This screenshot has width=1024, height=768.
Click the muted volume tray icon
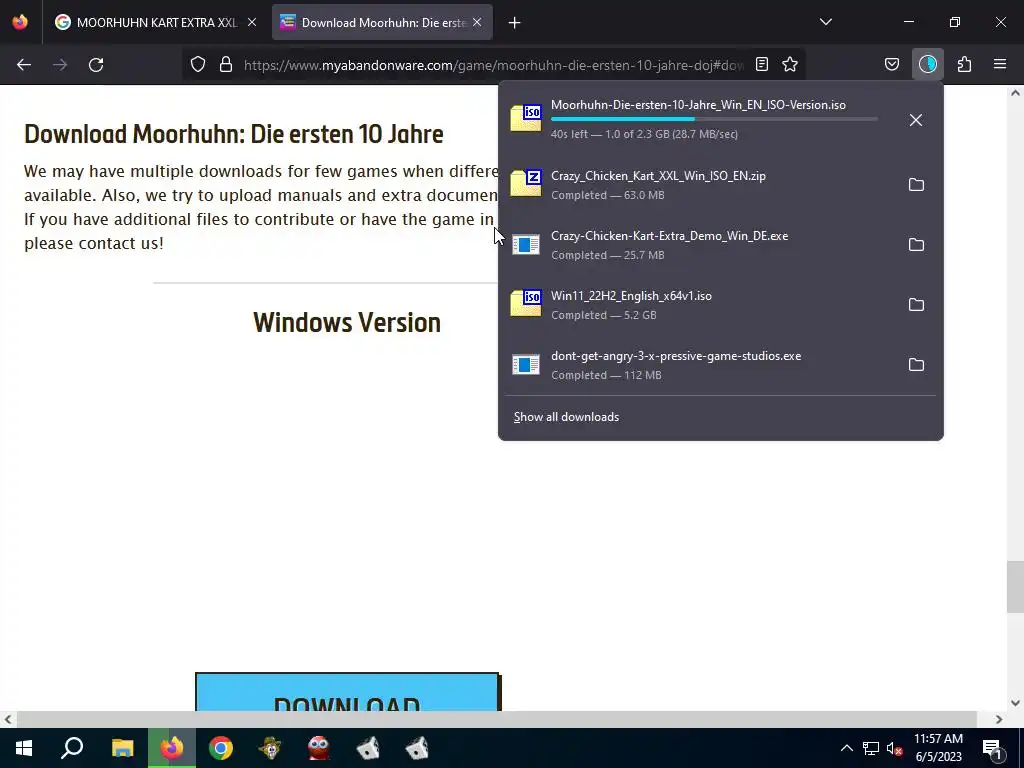point(894,748)
